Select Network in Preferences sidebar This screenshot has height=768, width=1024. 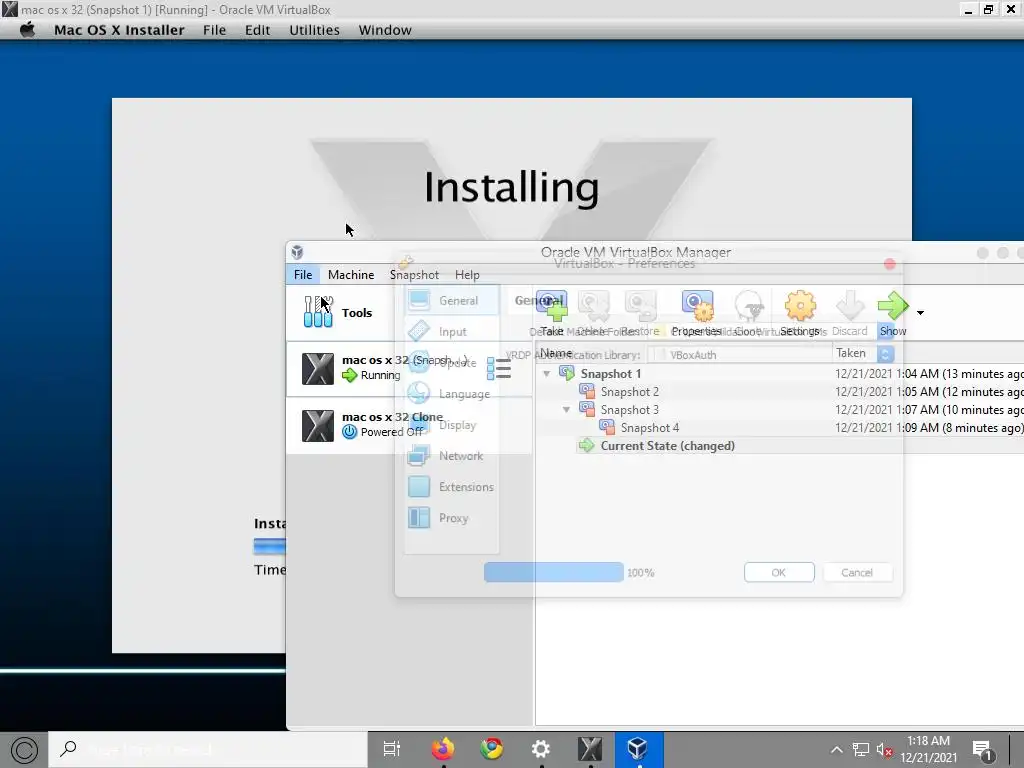[x=451, y=456]
